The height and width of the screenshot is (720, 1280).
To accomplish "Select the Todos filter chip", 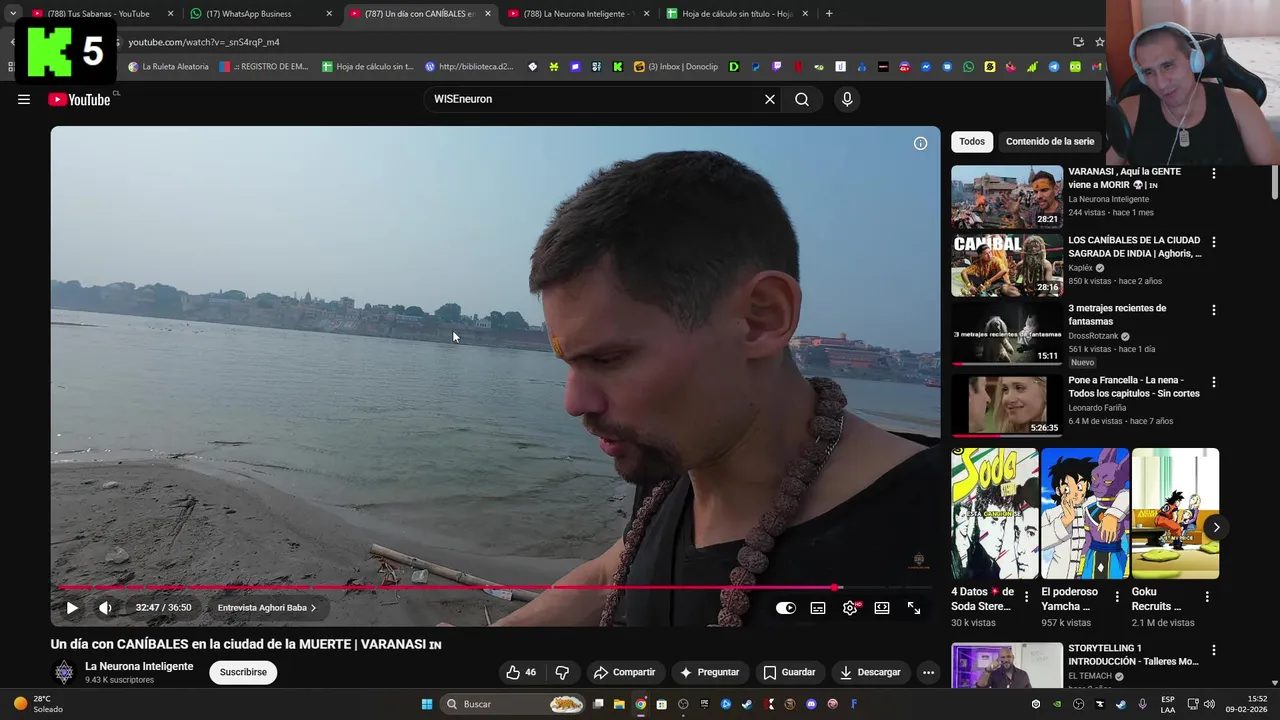I will pyautogui.click(x=972, y=142).
